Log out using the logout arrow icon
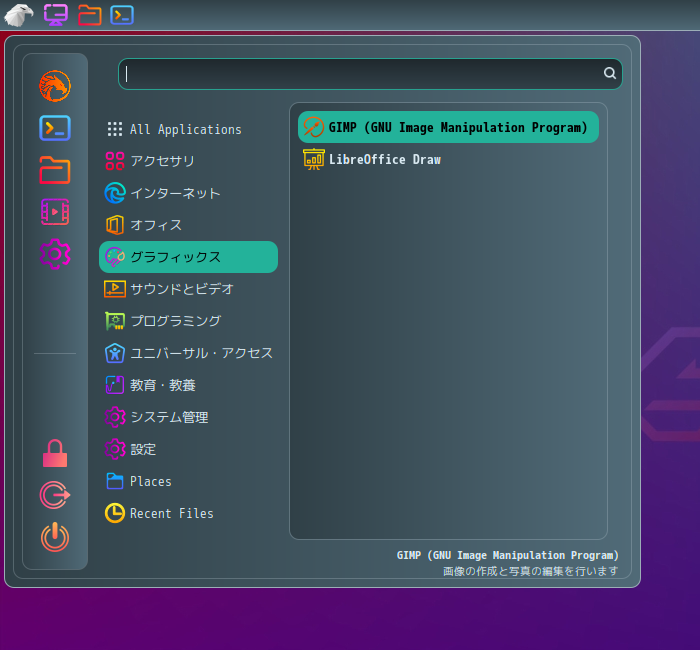Image resolution: width=700 pixels, height=650 pixels. (55, 495)
